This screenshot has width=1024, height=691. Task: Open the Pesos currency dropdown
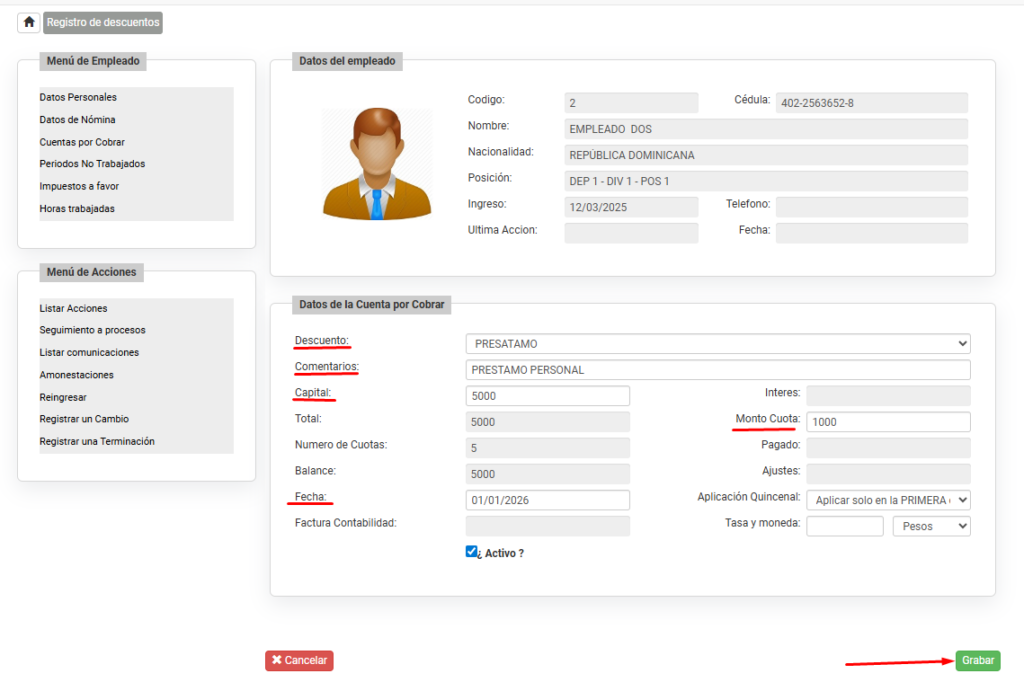pos(931,526)
